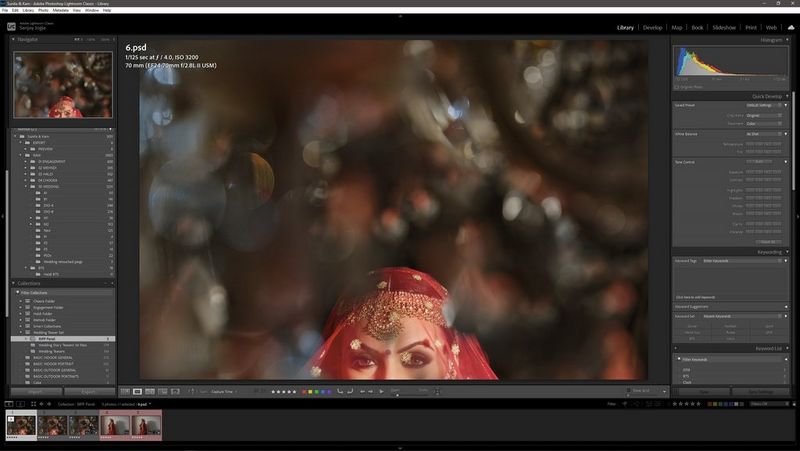Select the first filmstrip thumbnail
This screenshot has width=800, height=451.
[22, 424]
